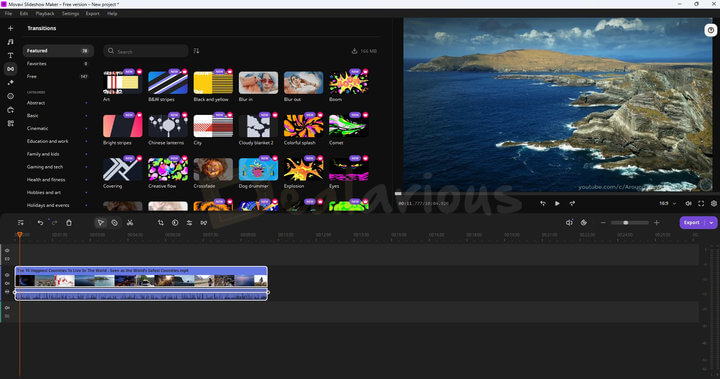
Task: Open the Edit menu
Action: tap(24, 14)
